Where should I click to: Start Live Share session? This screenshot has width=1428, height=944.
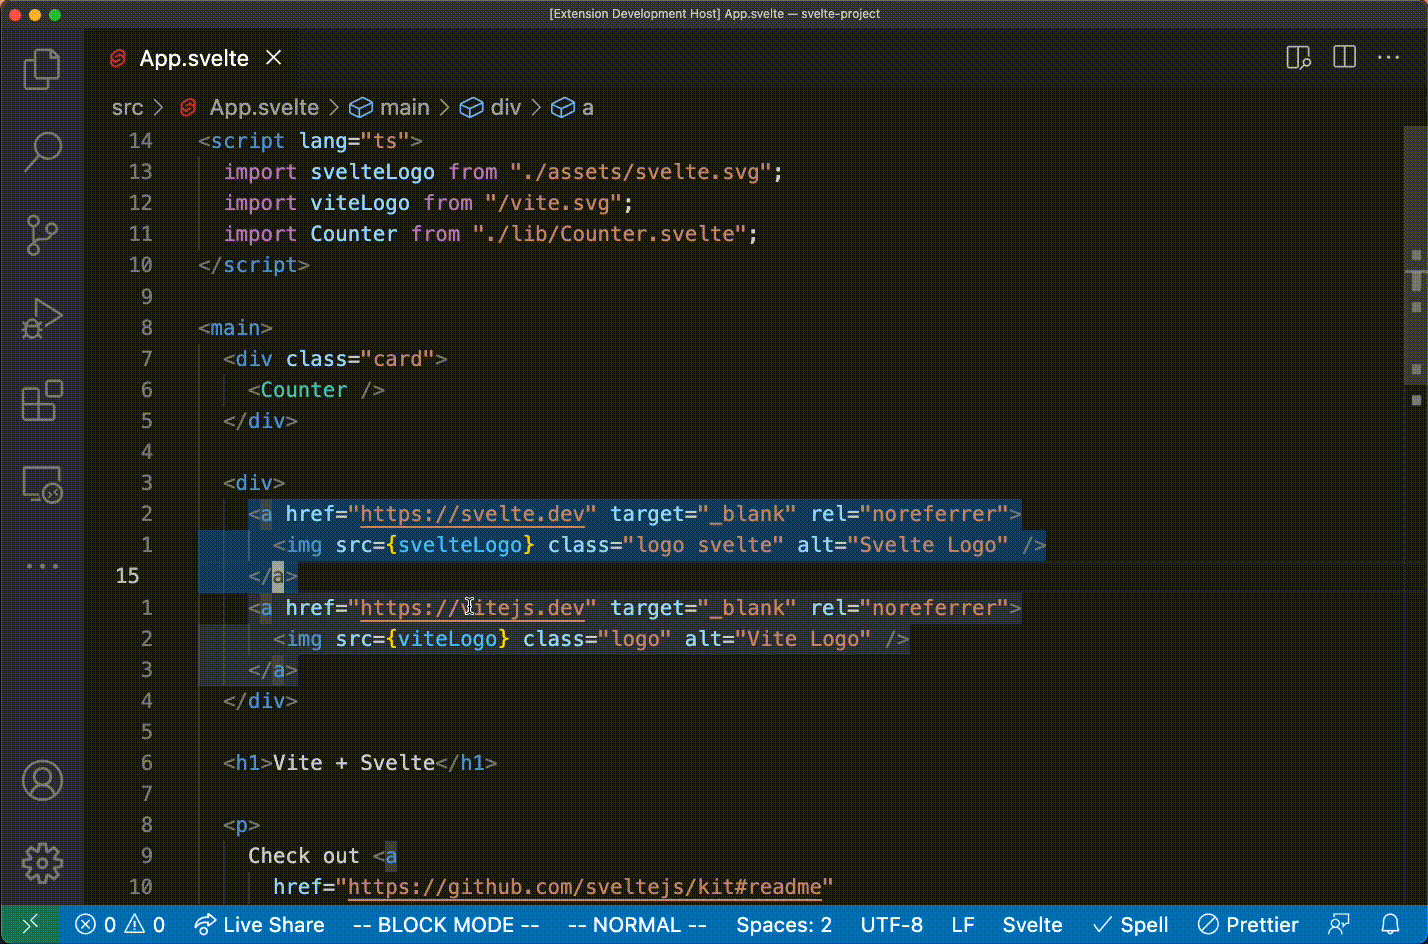259,925
